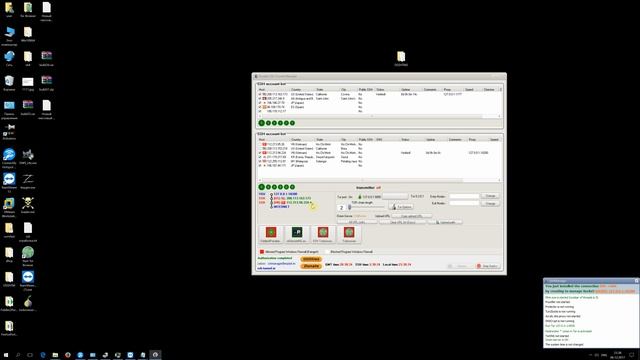
Task: Open the lone folder on the desktop above the window
Action: point(401,58)
